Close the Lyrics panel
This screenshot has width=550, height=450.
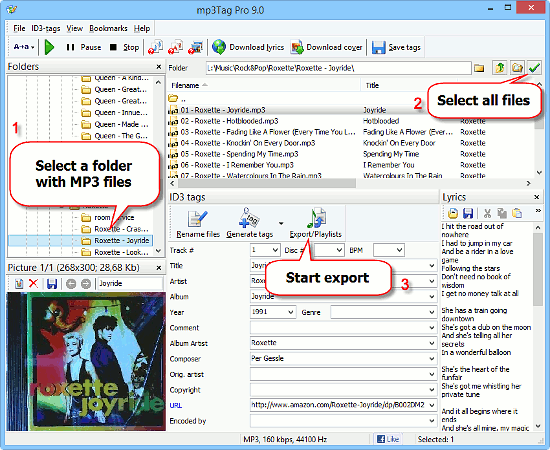pyautogui.click(x=537, y=197)
